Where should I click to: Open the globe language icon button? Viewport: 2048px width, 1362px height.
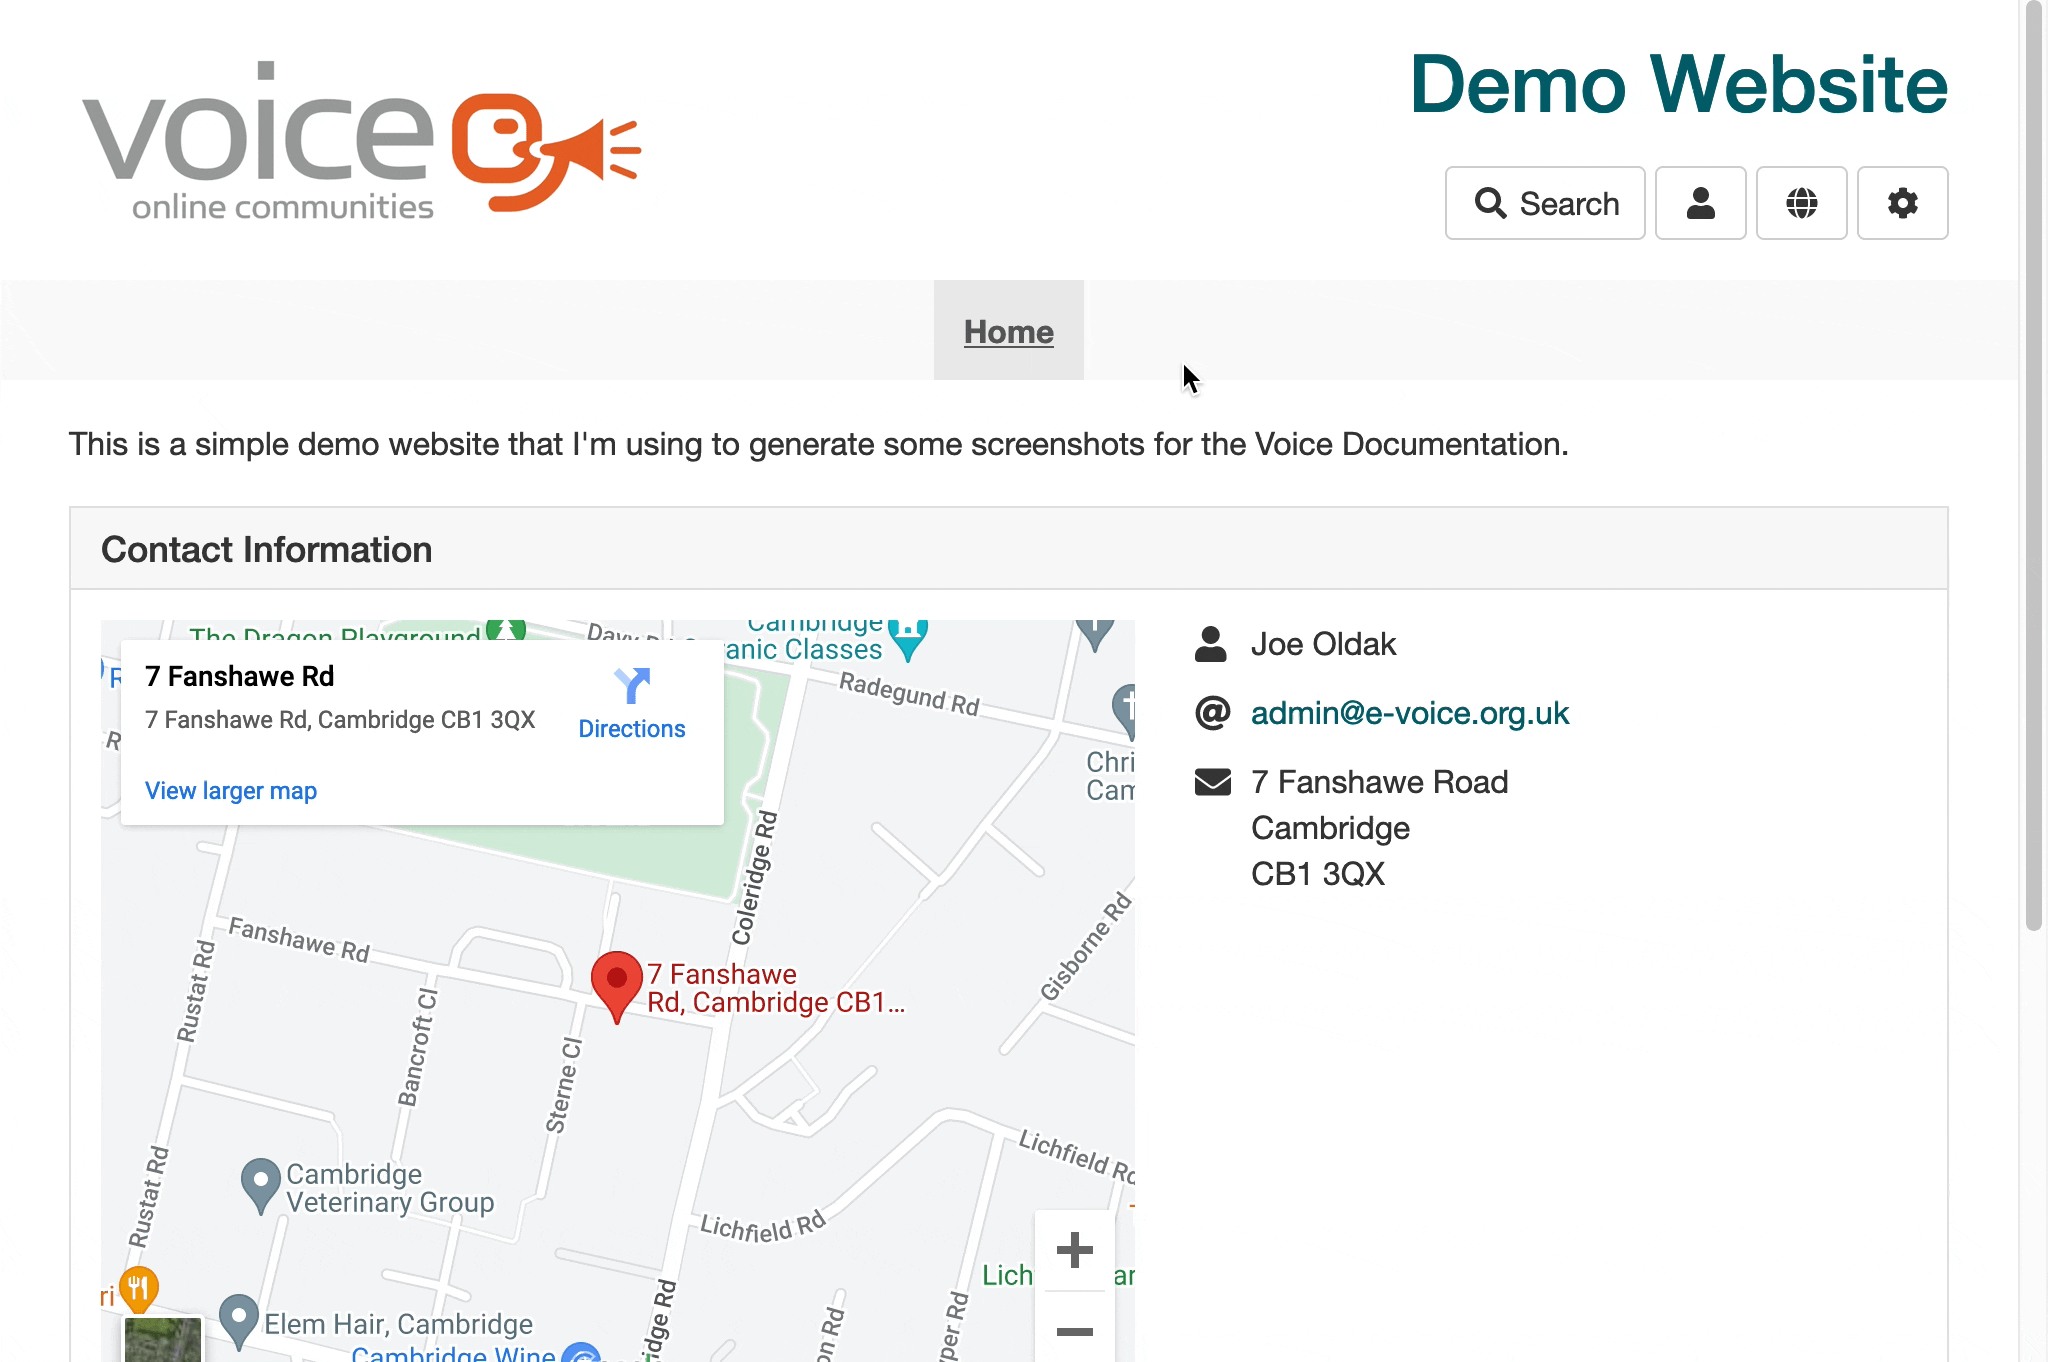click(x=1801, y=203)
